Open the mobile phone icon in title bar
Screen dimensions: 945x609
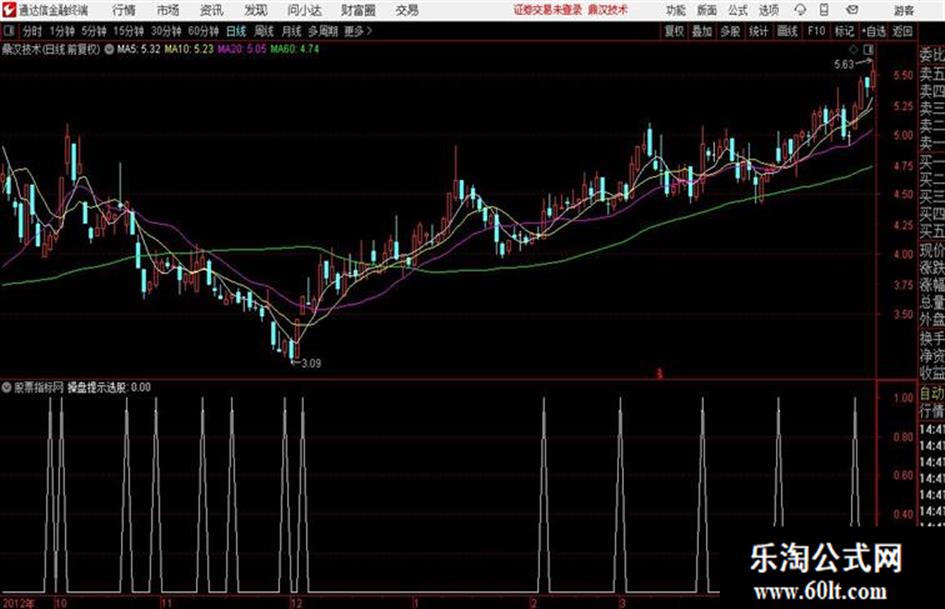(x=824, y=10)
